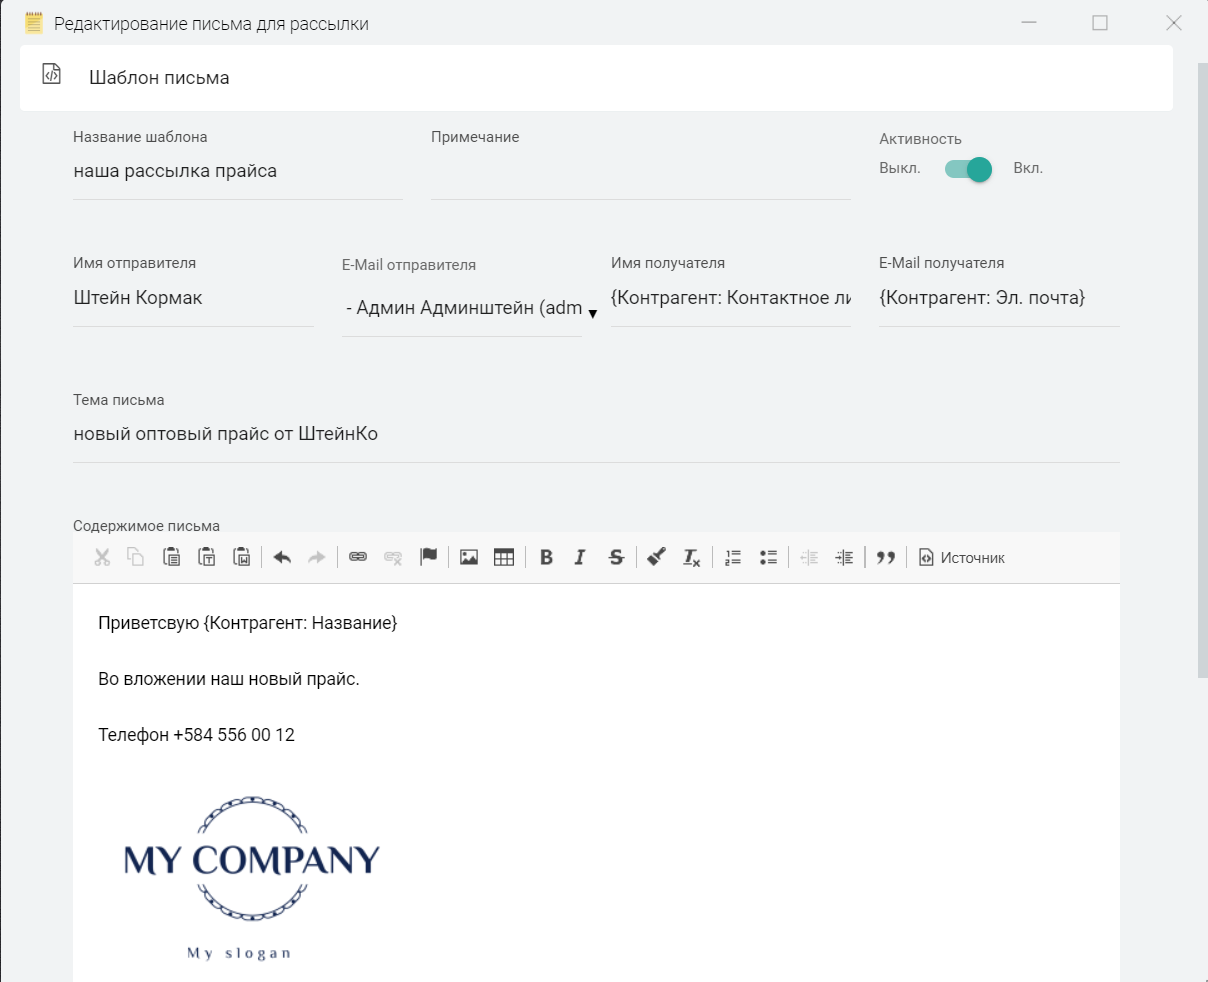
Task: Insert a table via toolbar icon
Action: tap(504, 558)
